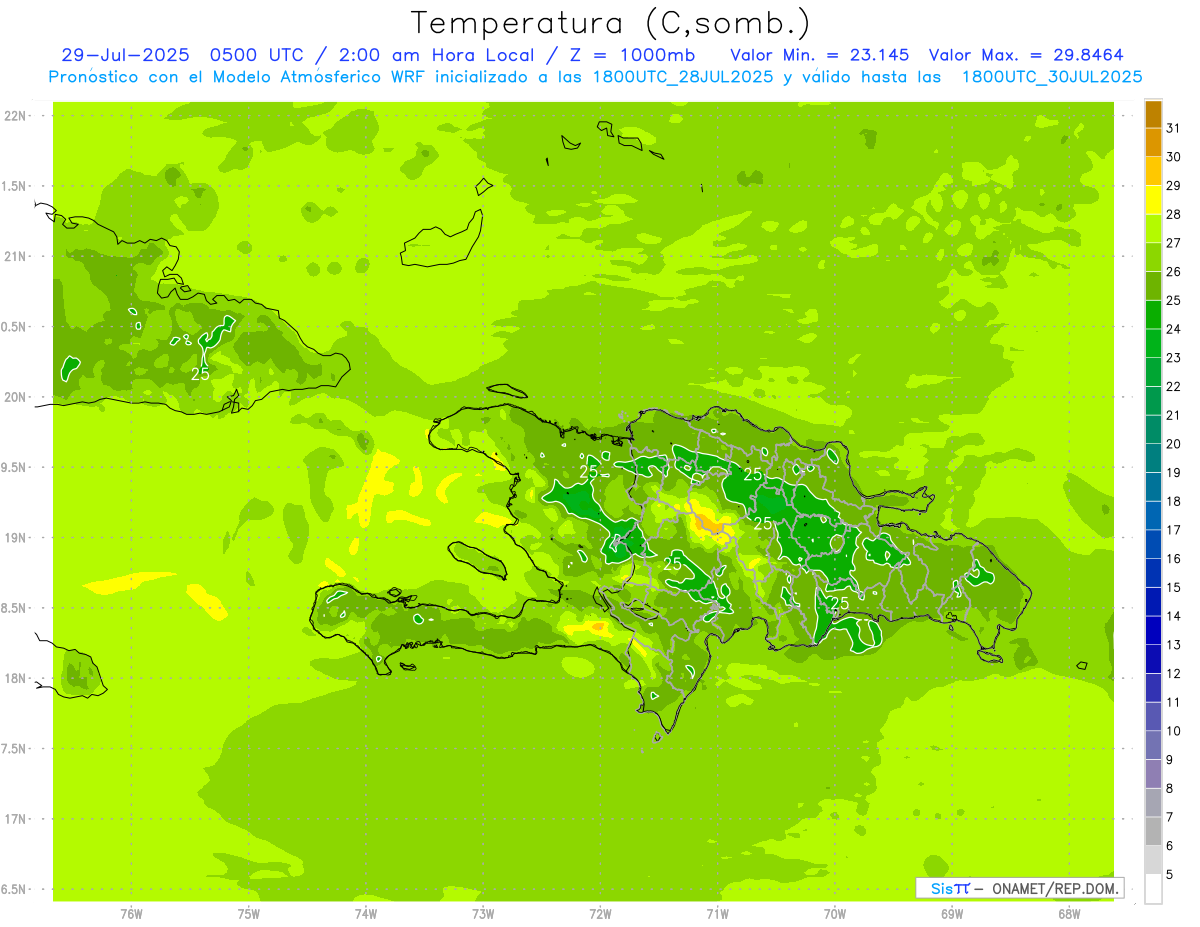Click the yellow swatch between 28 and 29
1200x927 pixels.
[1153, 200]
